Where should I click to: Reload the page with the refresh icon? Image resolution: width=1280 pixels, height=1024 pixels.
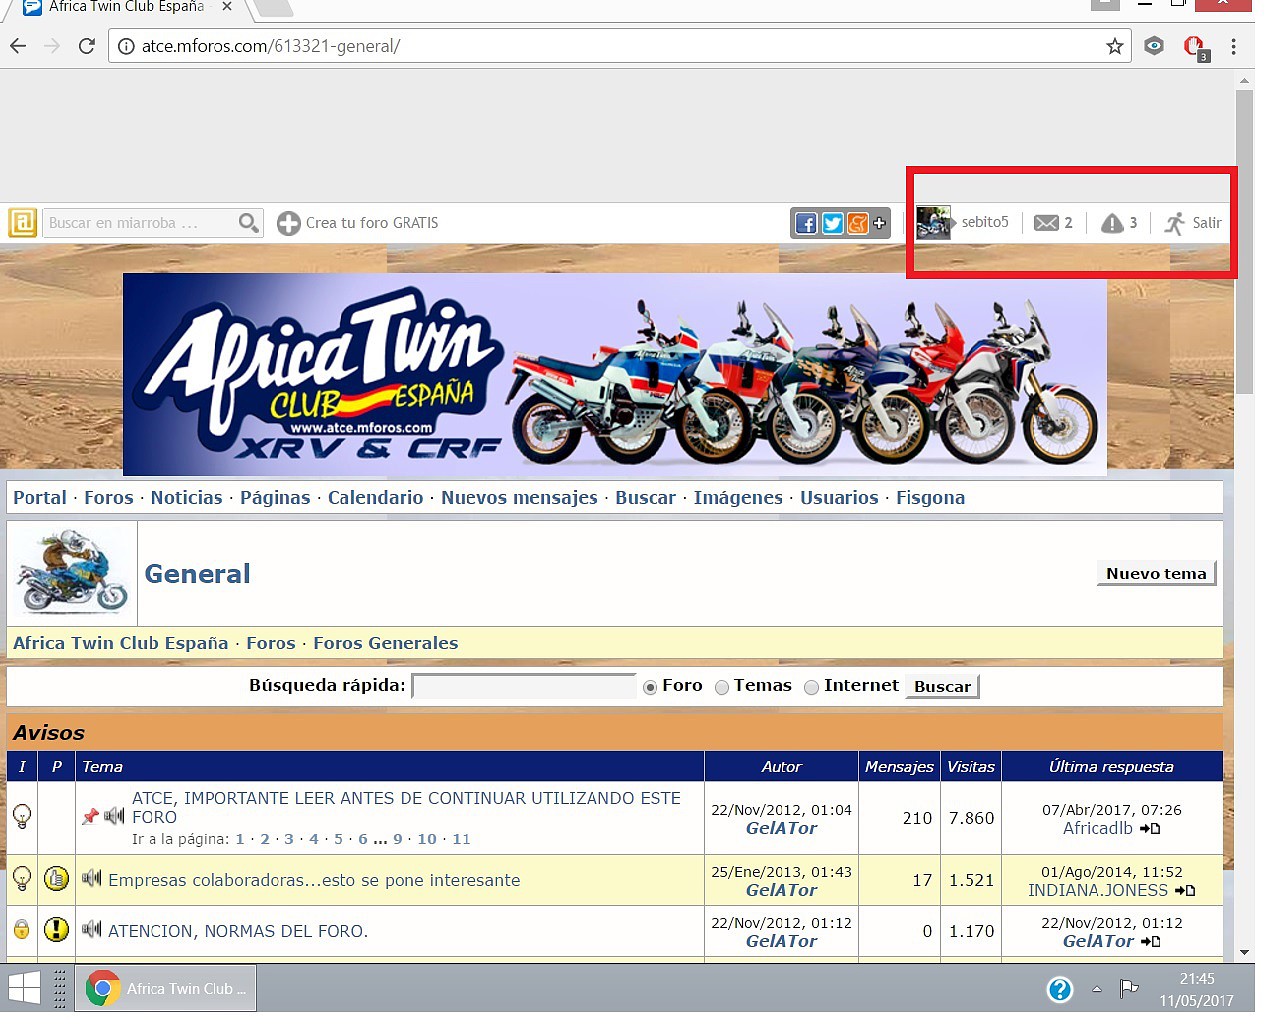(x=87, y=46)
